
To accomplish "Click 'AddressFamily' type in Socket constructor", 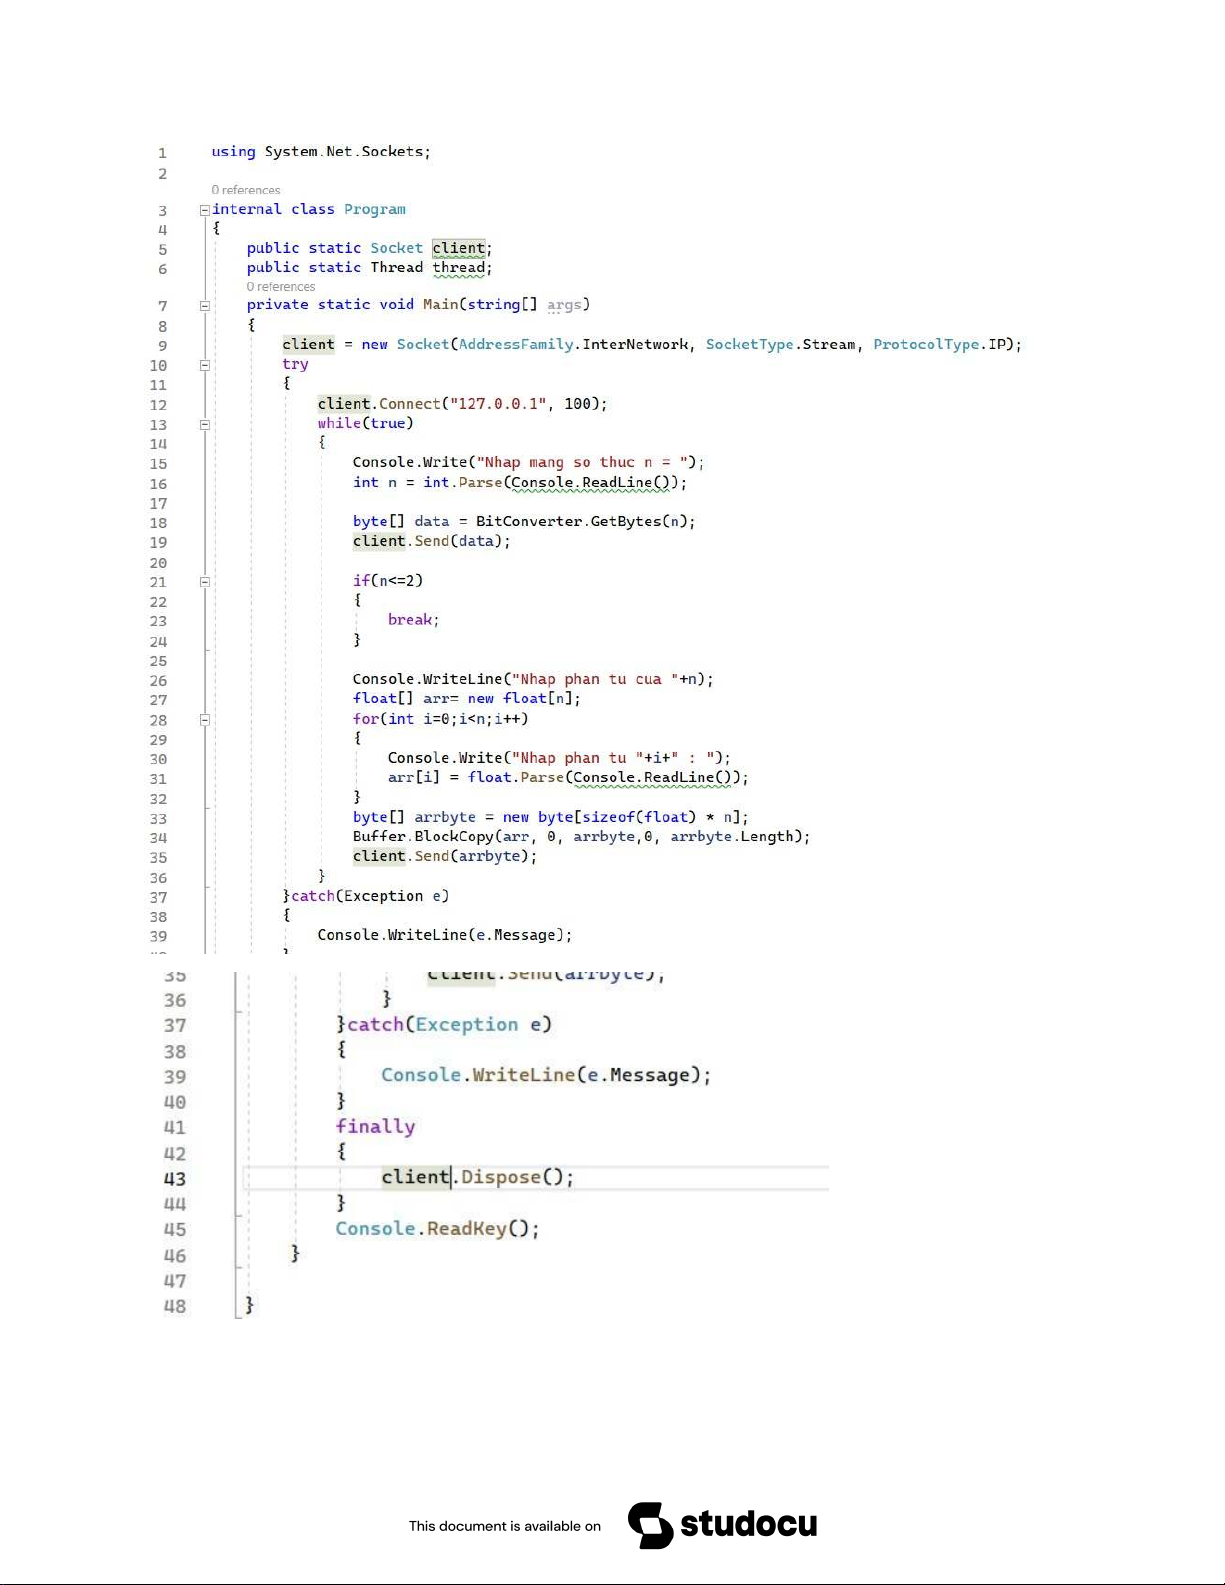I will pyautogui.click(x=516, y=345).
